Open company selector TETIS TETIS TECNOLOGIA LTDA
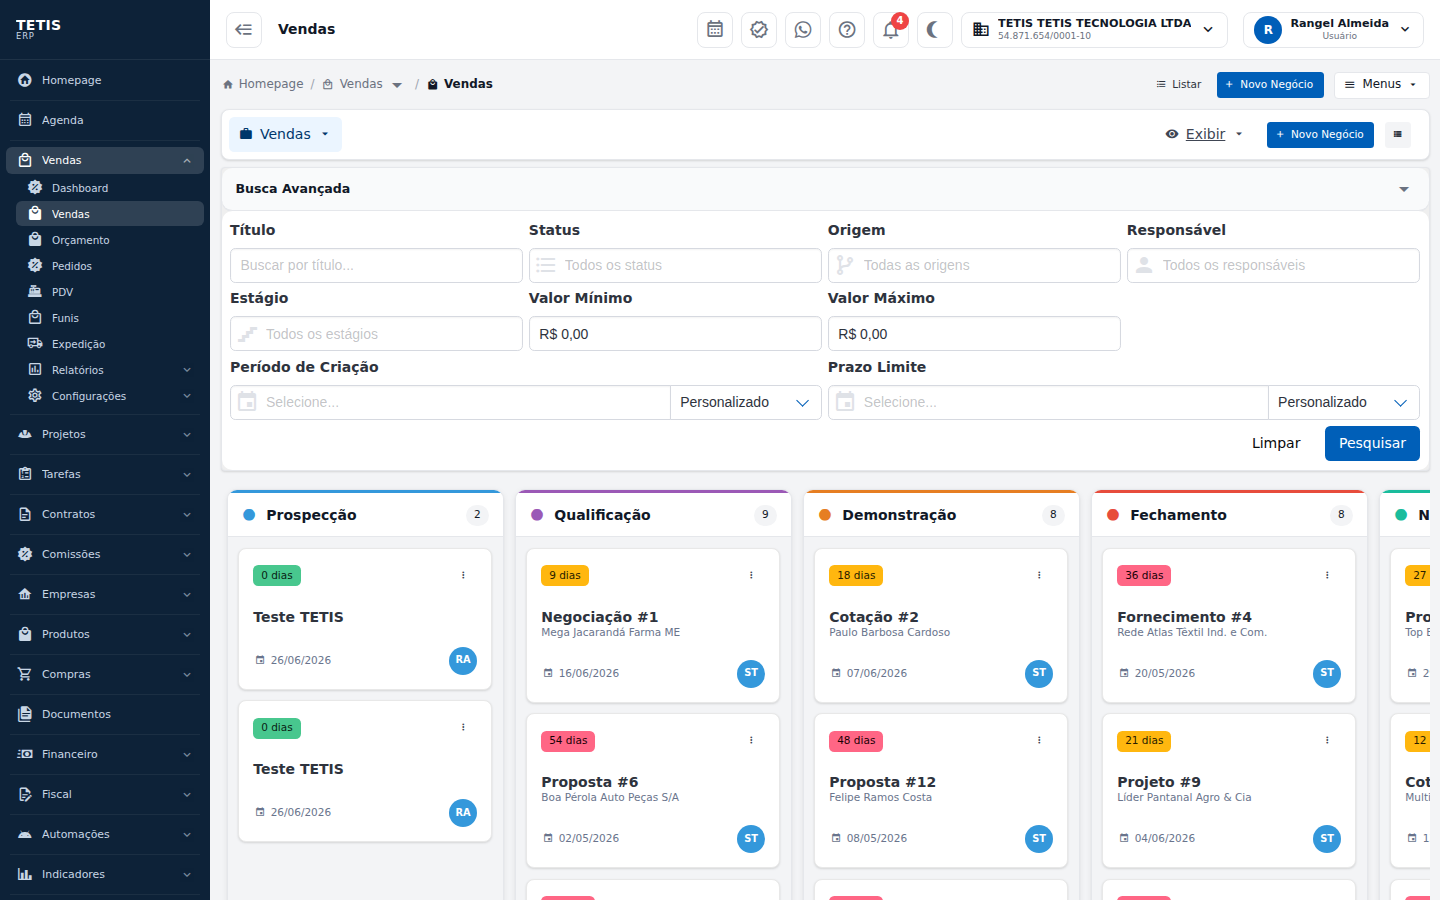The width and height of the screenshot is (1440, 900). pyautogui.click(x=1094, y=30)
